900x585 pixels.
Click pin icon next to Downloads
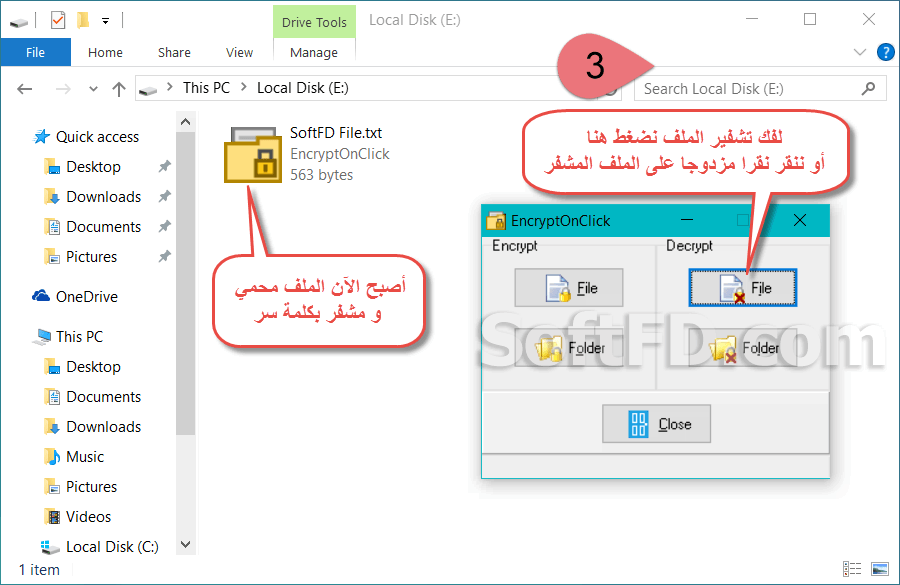click(x=165, y=196)
